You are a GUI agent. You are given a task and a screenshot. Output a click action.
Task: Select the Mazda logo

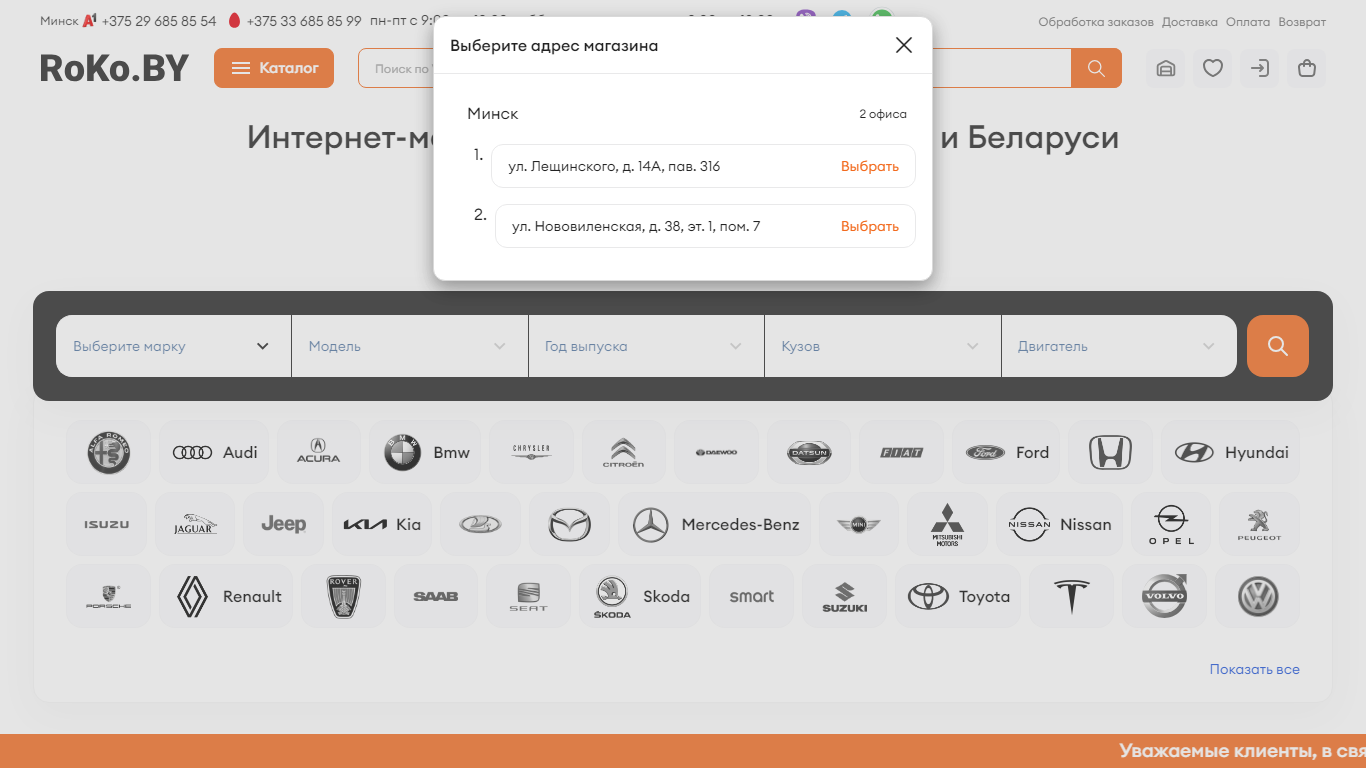(570, 524)
